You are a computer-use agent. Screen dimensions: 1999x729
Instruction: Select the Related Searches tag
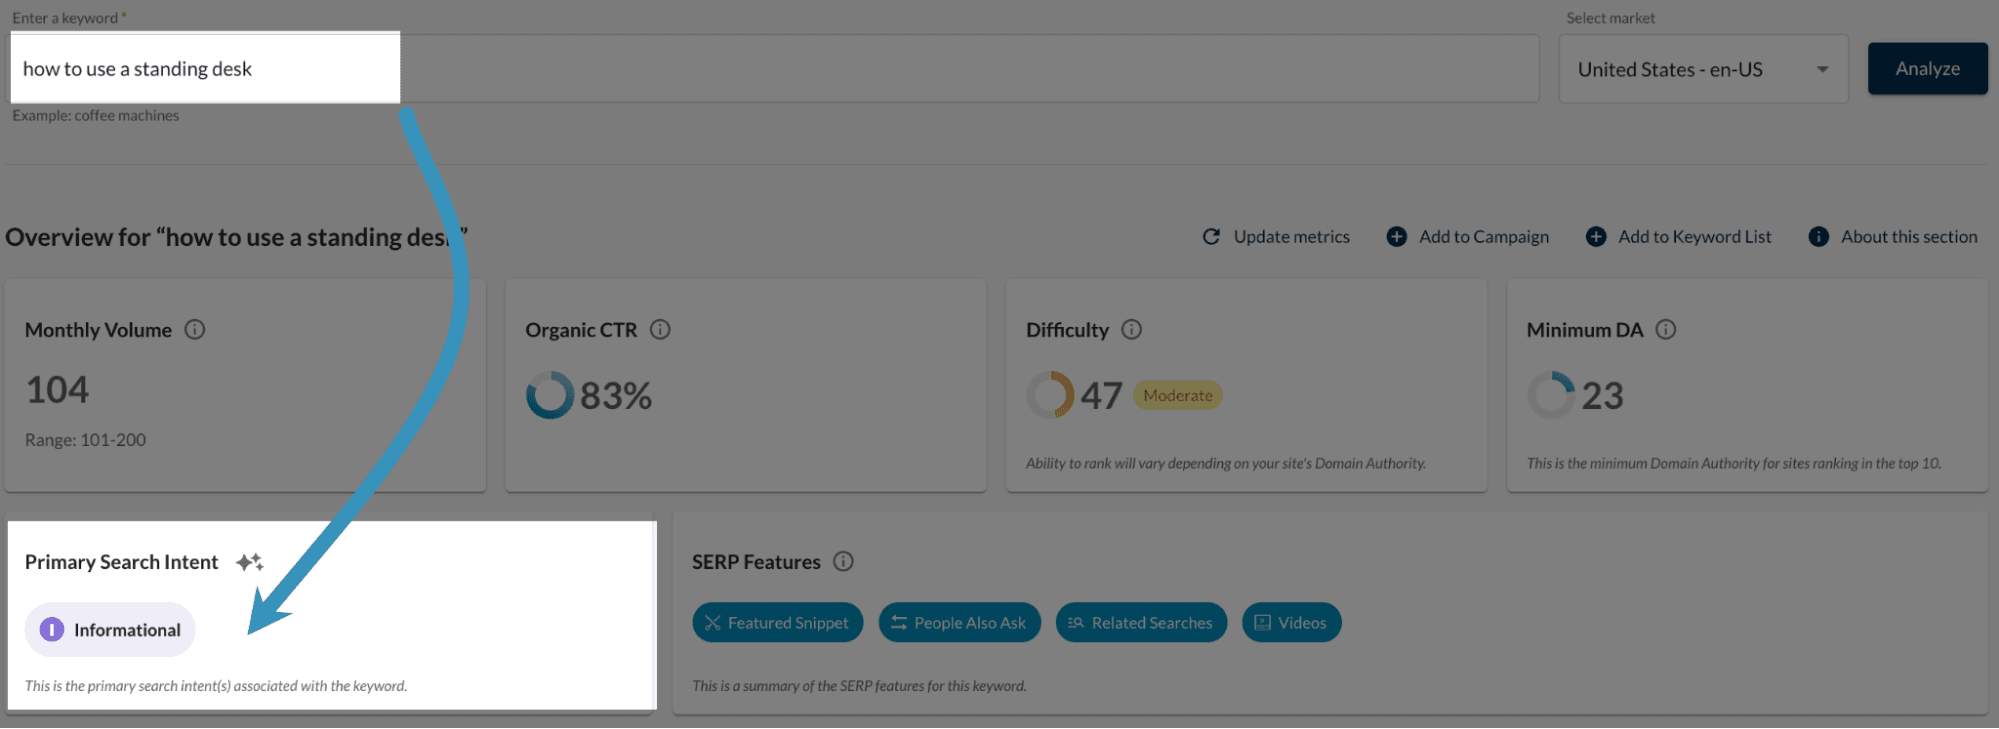tap(1141, 623)
